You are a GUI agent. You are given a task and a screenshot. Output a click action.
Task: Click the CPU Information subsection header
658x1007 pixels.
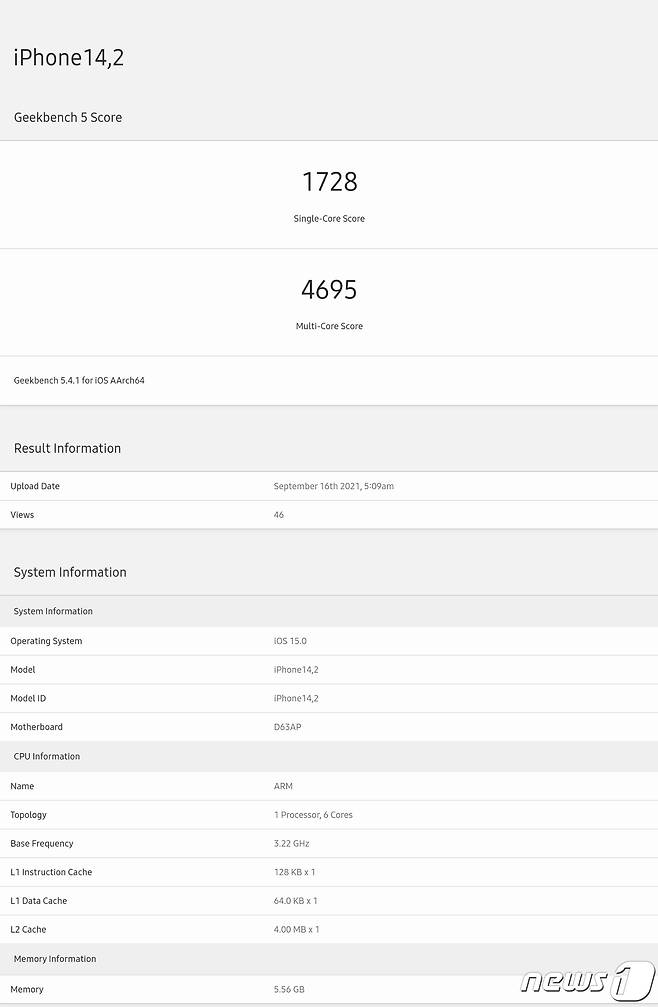tap(47, 756)
